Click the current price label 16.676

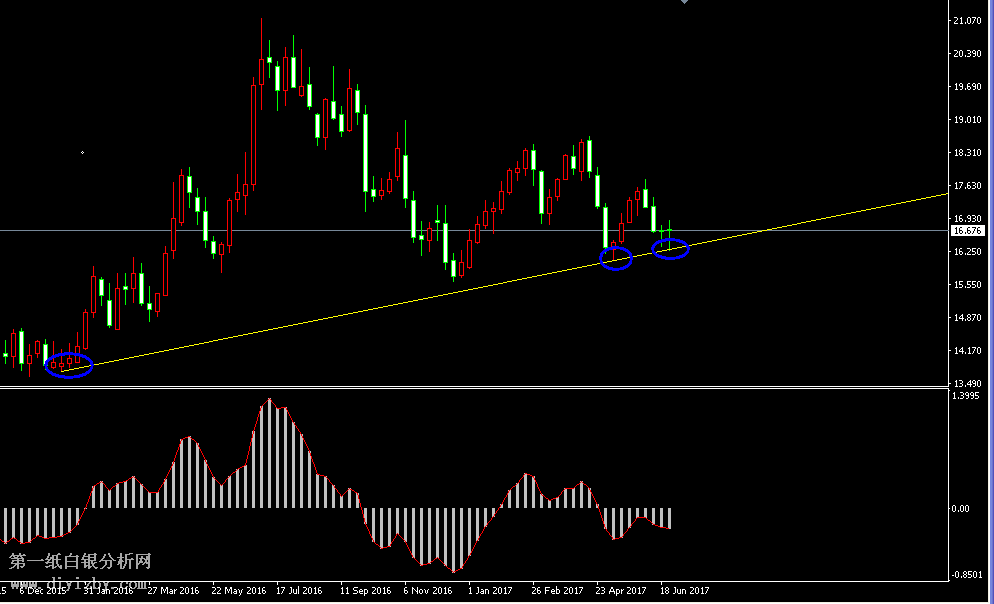click(x=968, y=231)
